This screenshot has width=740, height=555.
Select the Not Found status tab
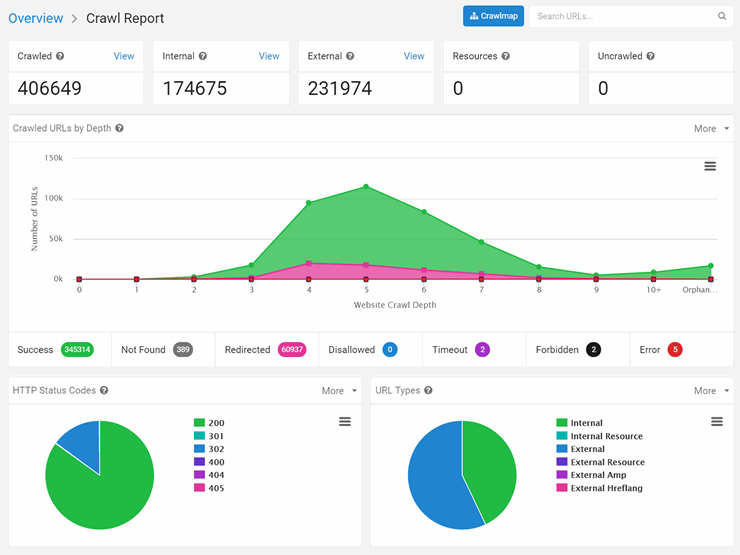[156, 350]
